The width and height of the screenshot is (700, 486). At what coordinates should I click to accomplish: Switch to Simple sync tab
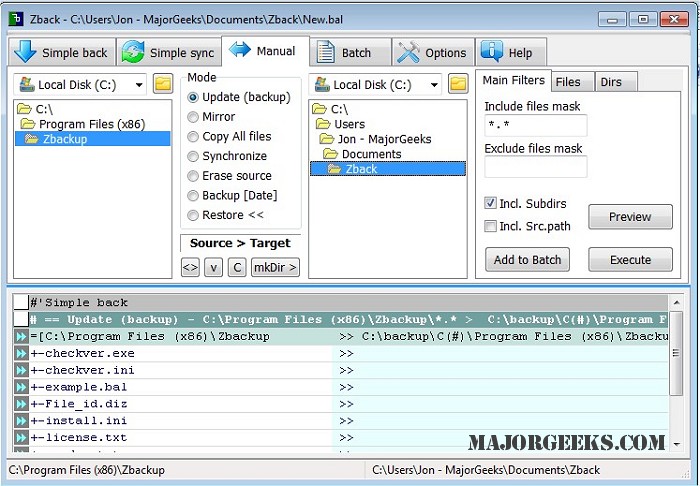tap(169, 52)
